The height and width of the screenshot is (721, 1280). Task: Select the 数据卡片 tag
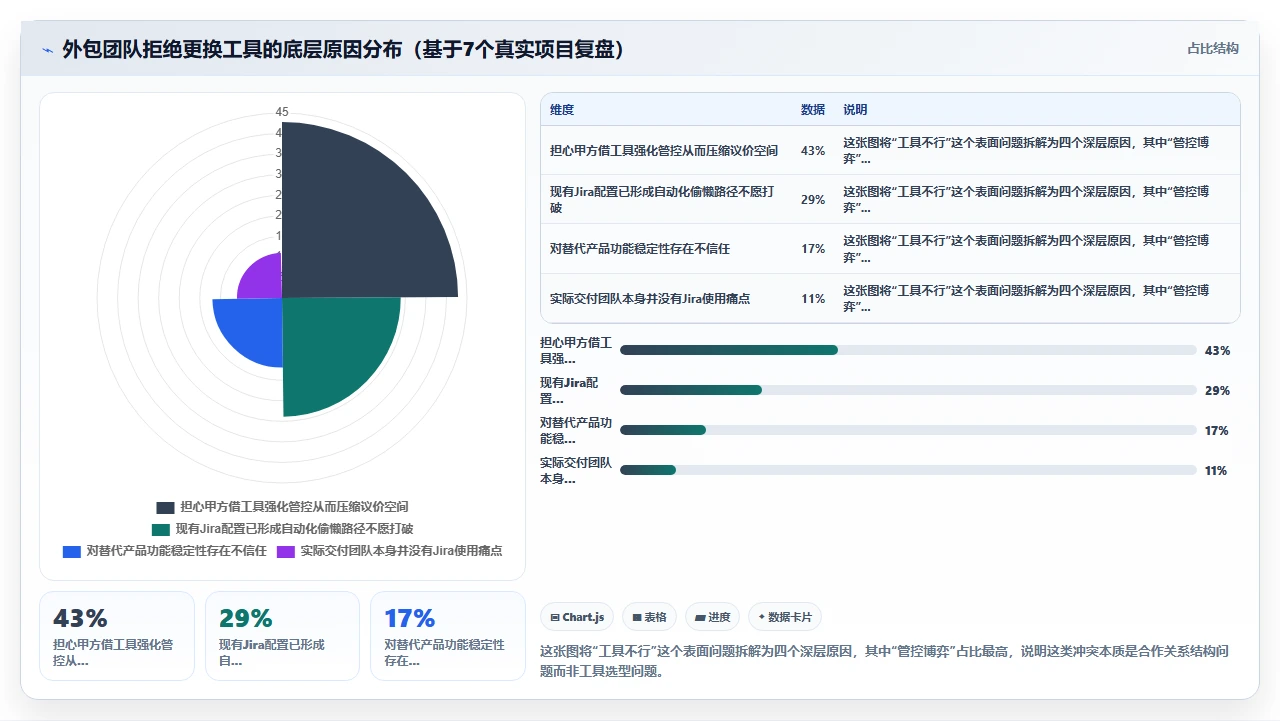coord(785,617)
